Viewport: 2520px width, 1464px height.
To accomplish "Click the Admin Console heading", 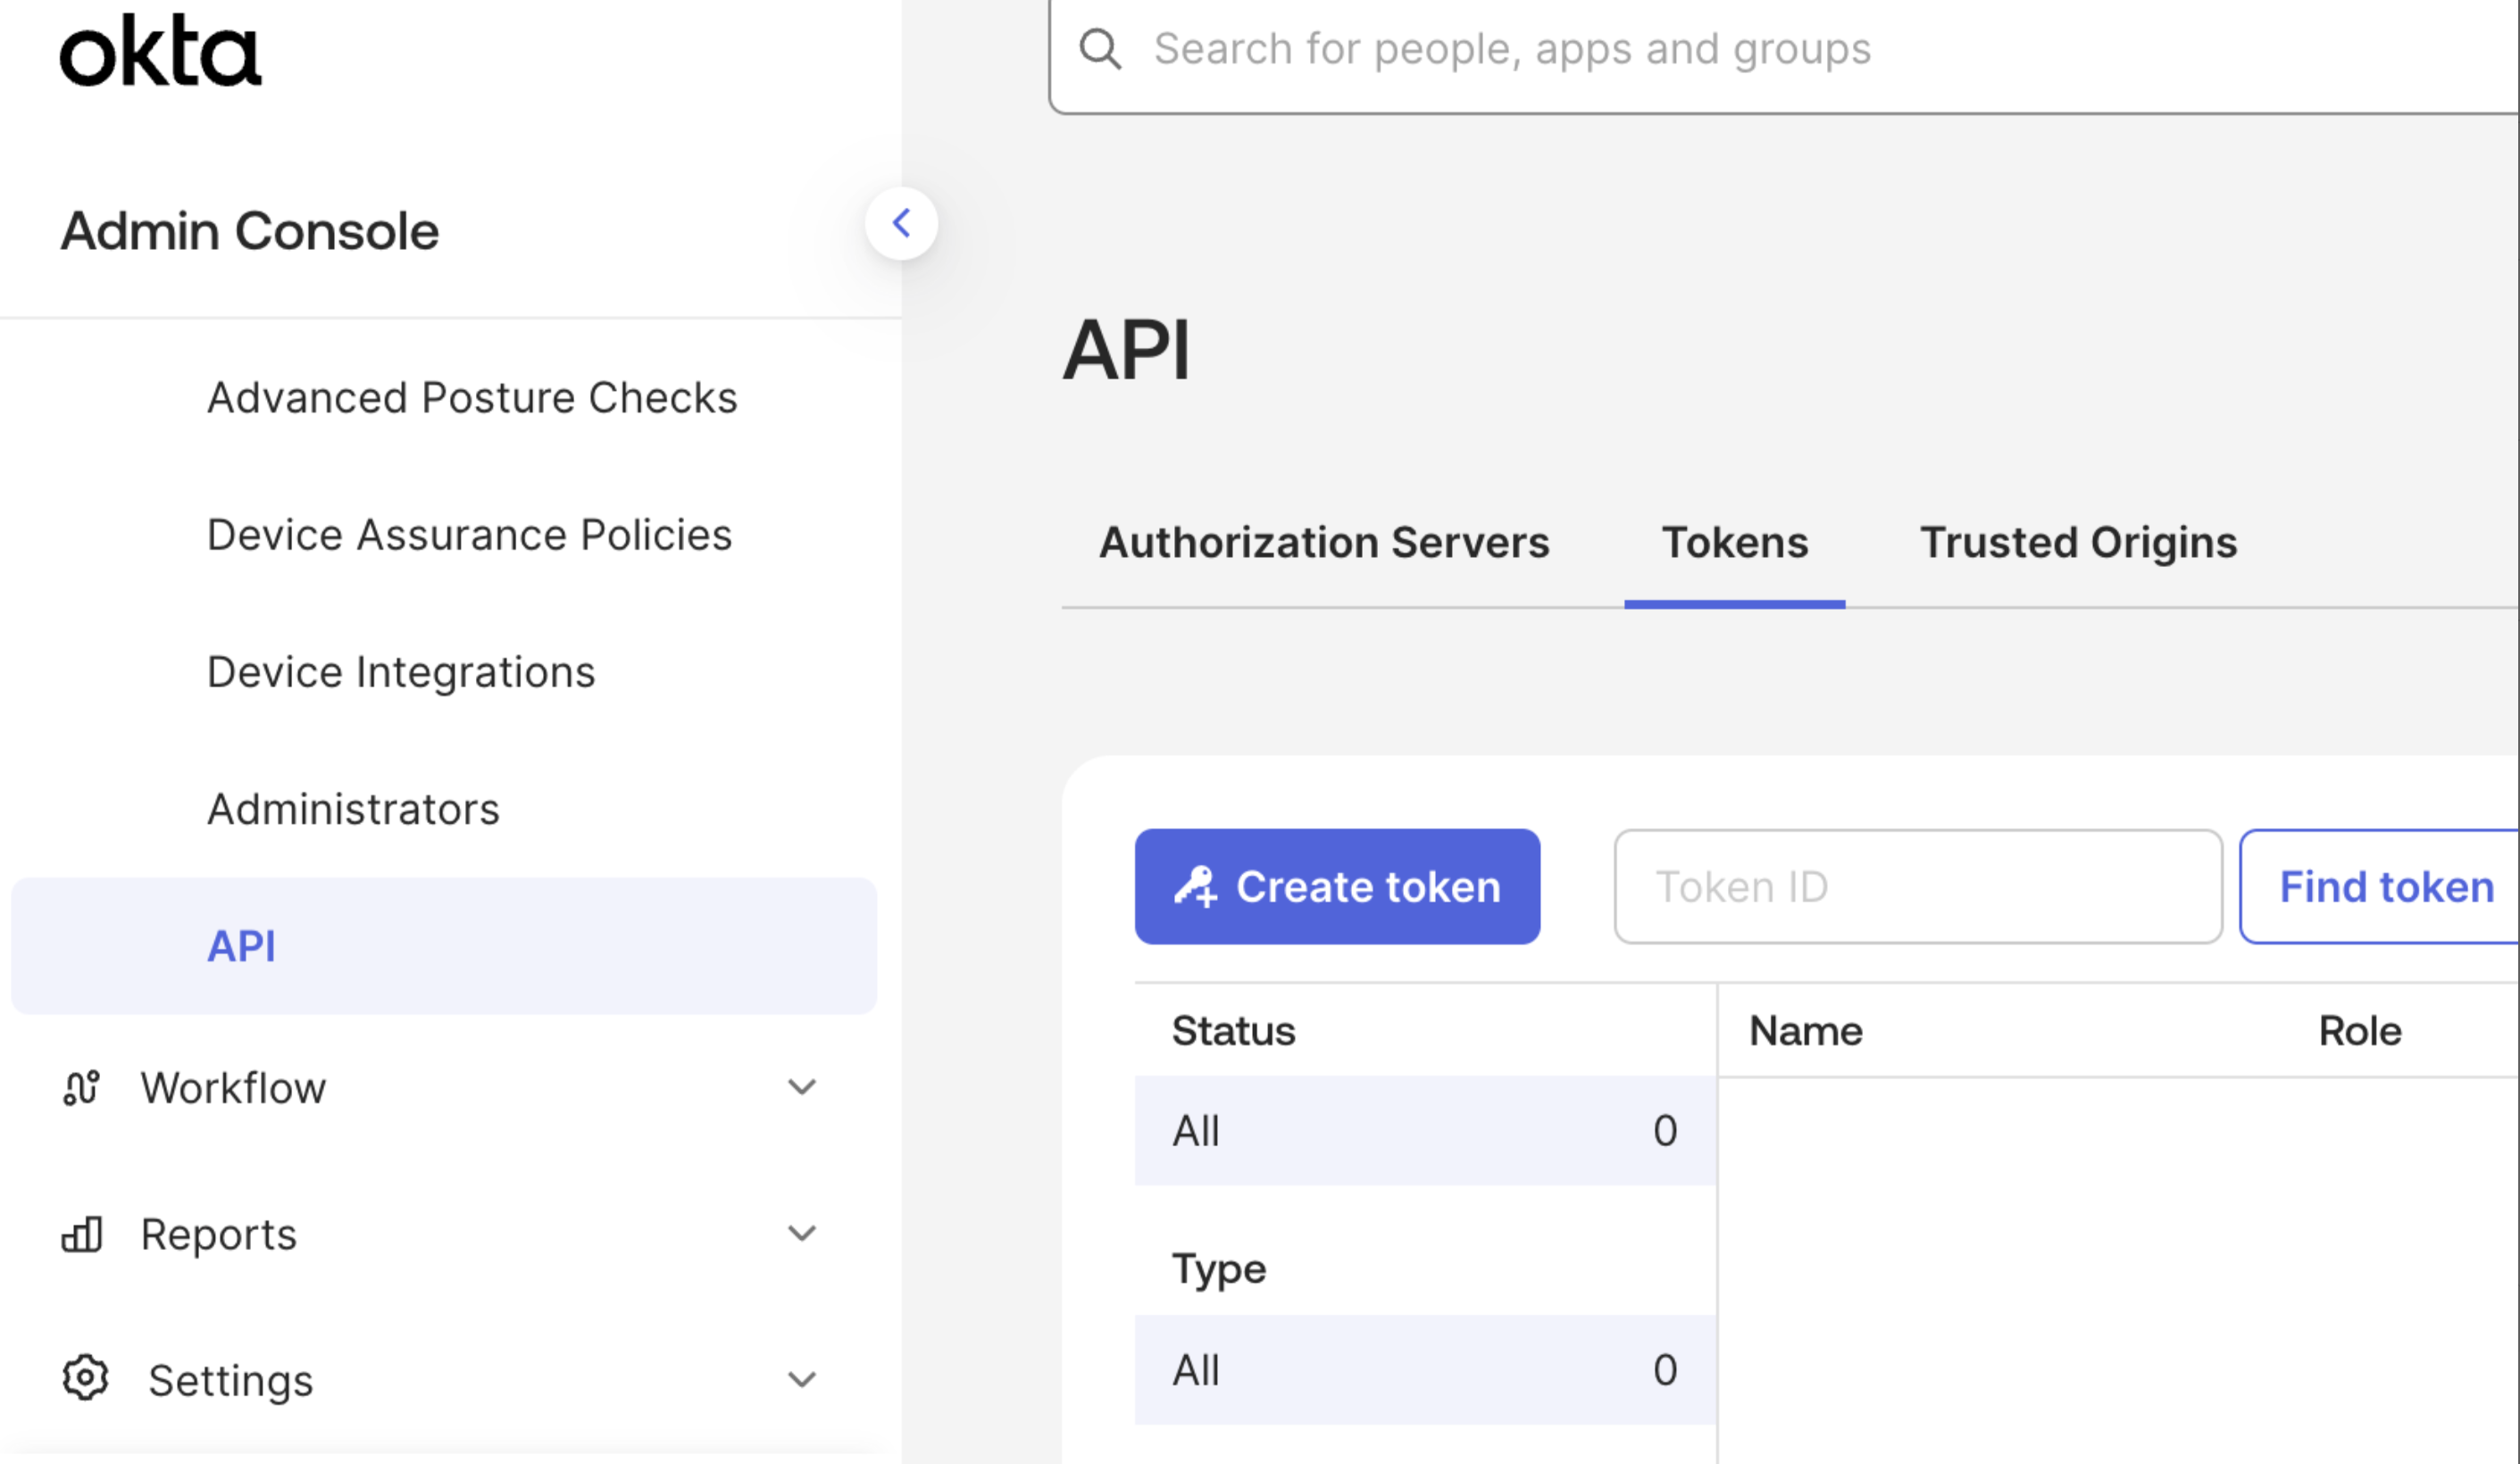I will [x=250, y=232].
